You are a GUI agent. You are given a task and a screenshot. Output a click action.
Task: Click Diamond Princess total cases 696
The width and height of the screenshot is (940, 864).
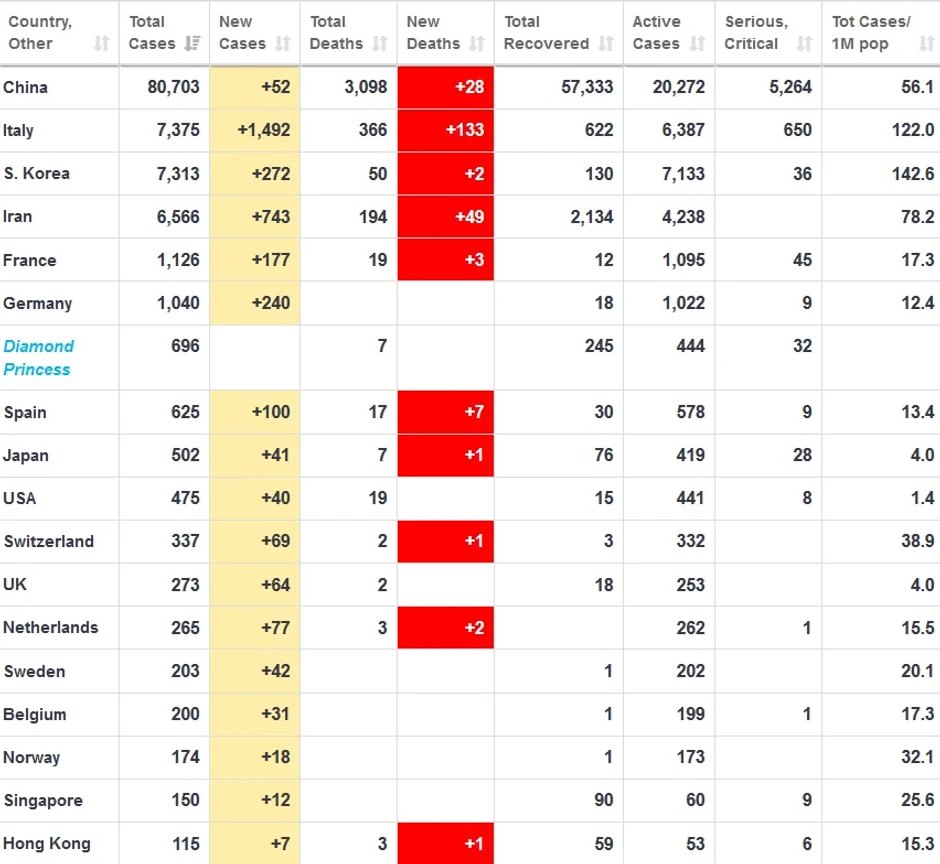pyautogui.click(x=185, y=346)
